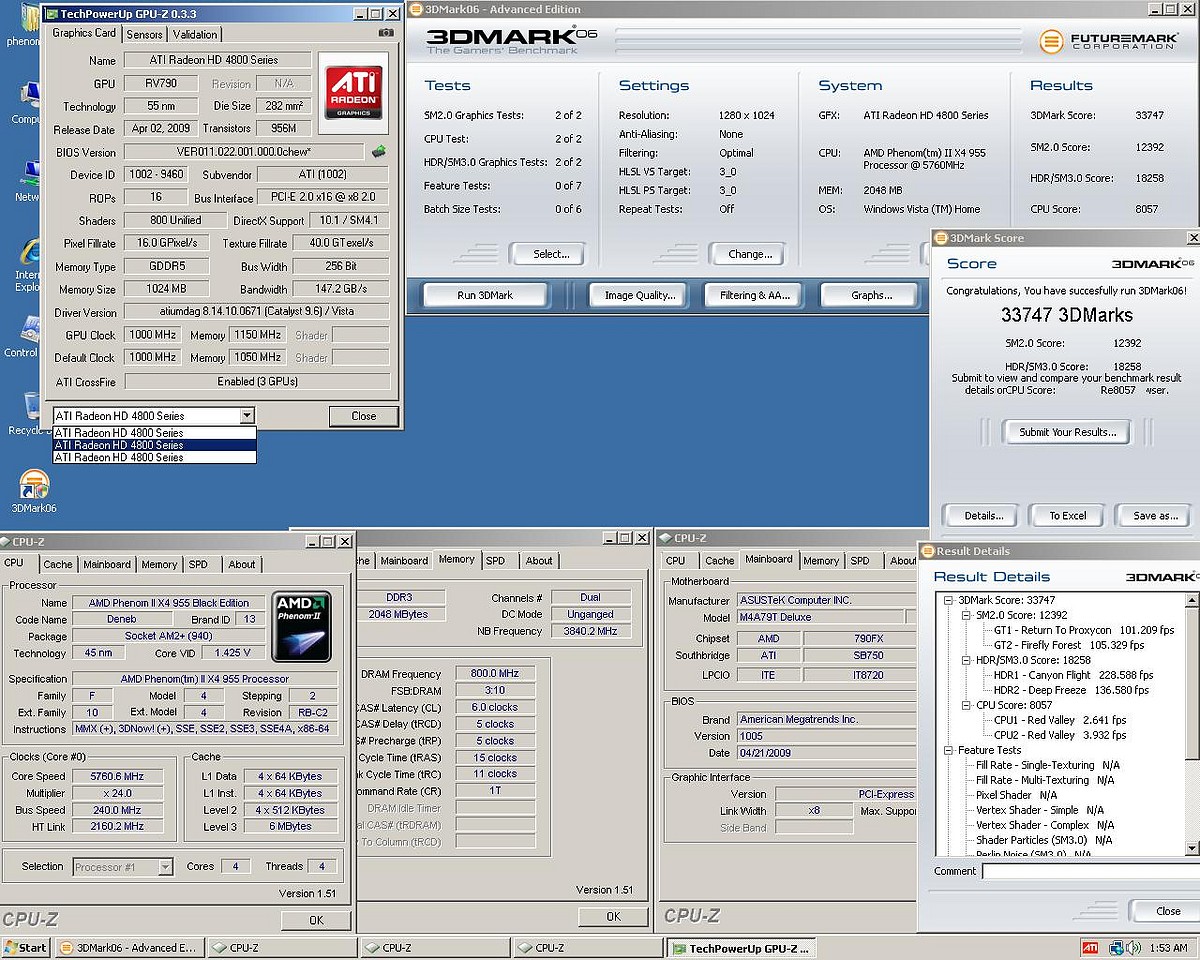
Task: Switch to the Sensors tab in GPU-Z
Action: 144,34
